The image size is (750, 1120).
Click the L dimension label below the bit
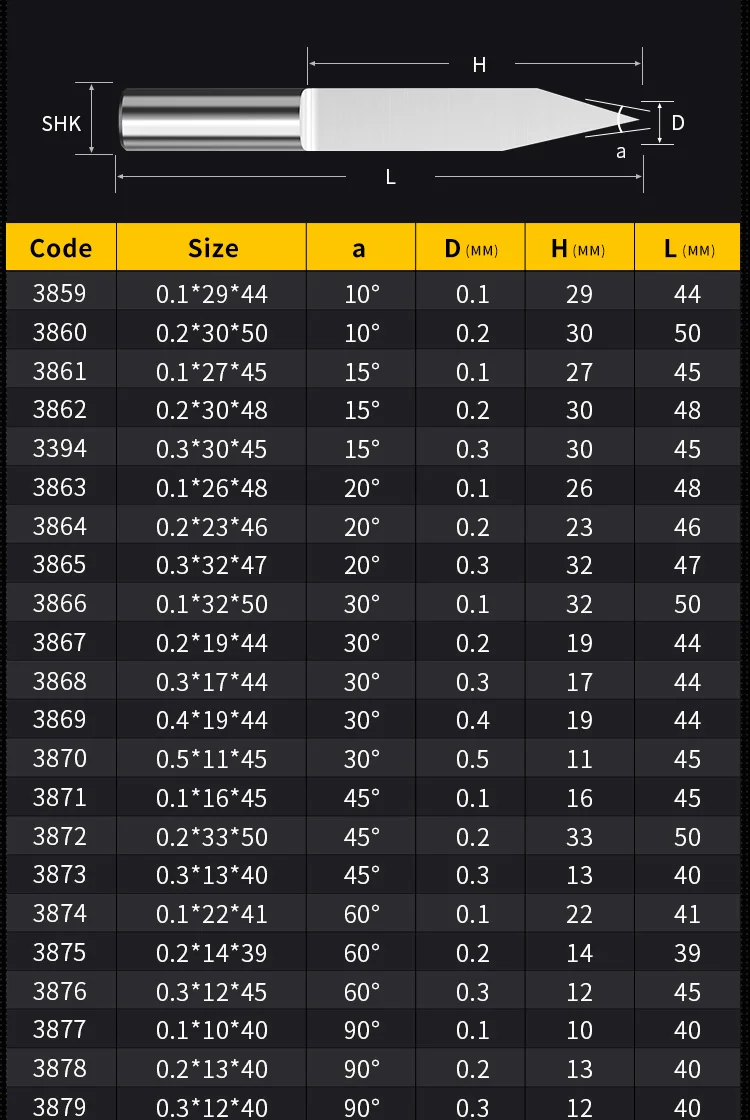(x=390, y=177)
